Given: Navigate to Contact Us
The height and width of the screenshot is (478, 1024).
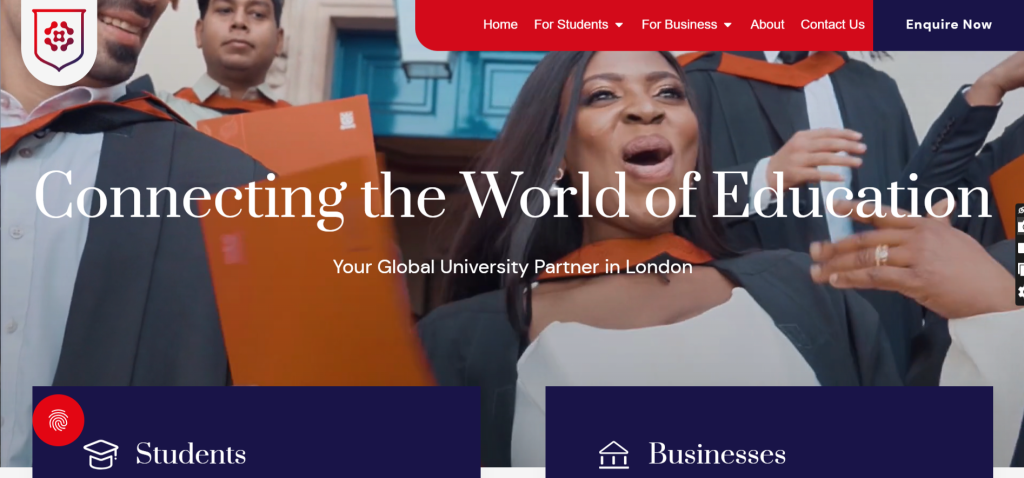Looking at the screenshot, I should pyautogui.click(x=833, y=25).
